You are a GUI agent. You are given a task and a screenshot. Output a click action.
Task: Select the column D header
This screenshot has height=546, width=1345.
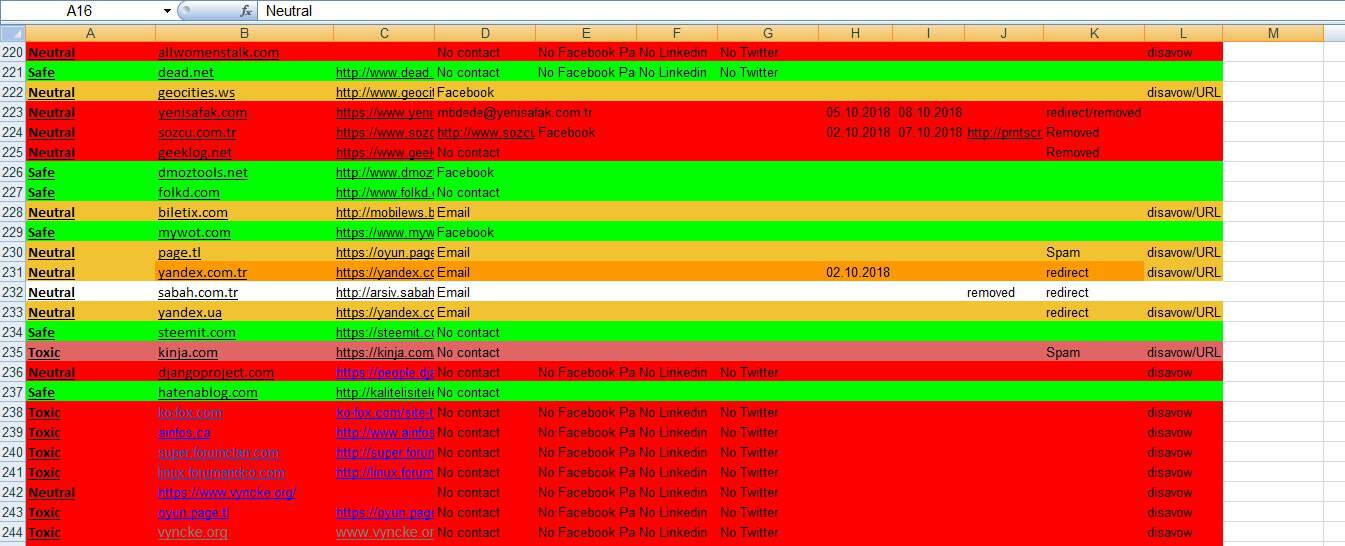click(x=484, y=33)
